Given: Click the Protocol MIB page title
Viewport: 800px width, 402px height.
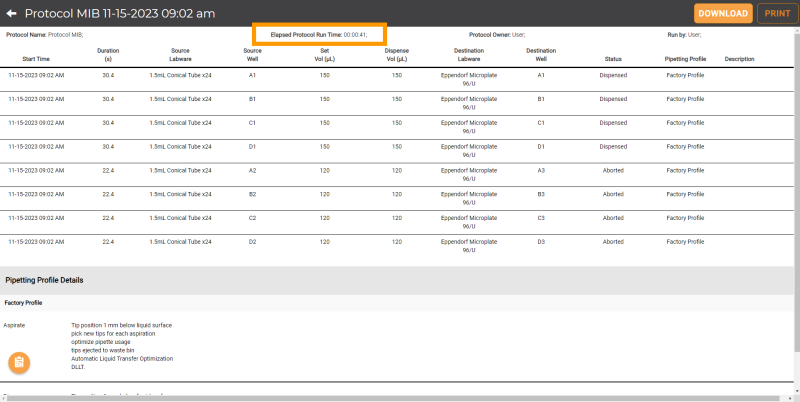Looking at the screenshot, I should [120, 14].
